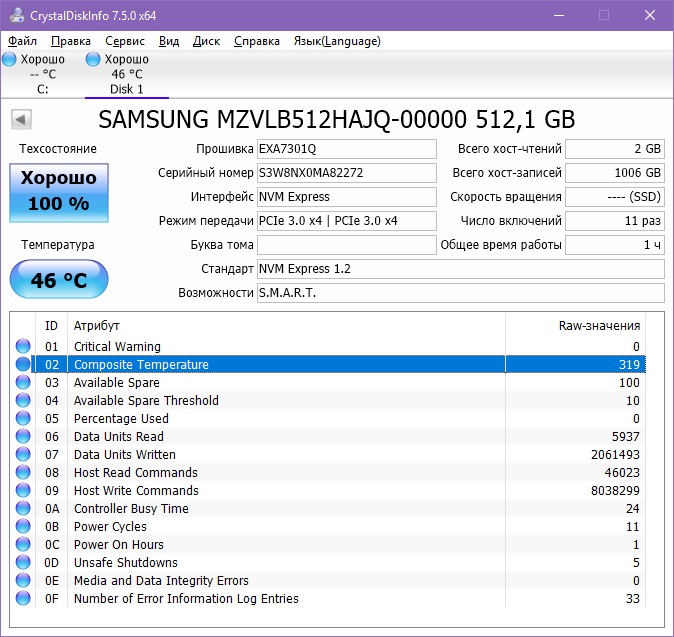Open the Вид menu

click(x=169, y=41)
